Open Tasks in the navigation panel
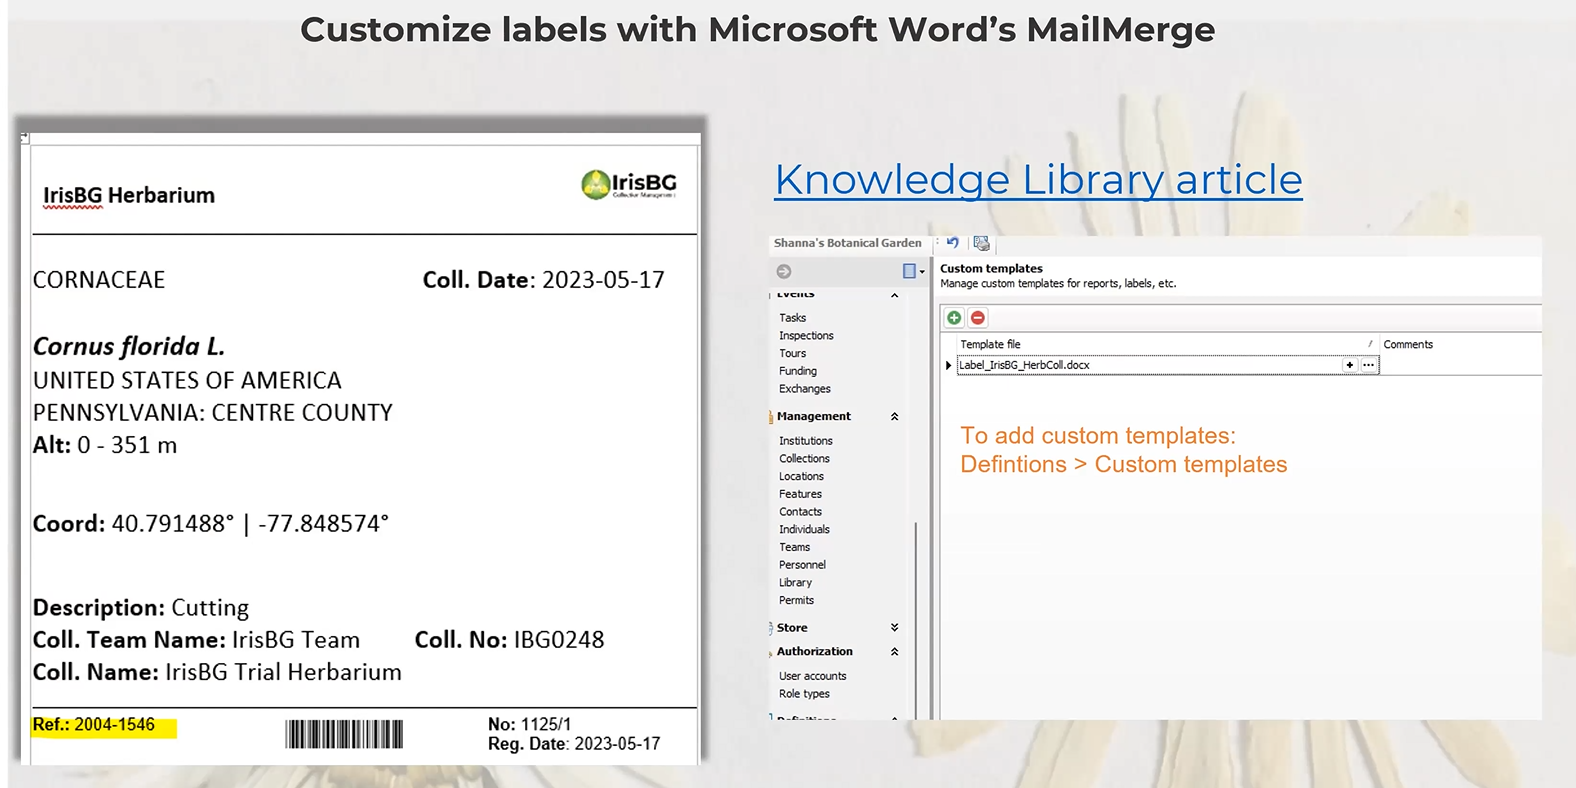Screen dimensions: 1576x788 (x=792, y=318)
